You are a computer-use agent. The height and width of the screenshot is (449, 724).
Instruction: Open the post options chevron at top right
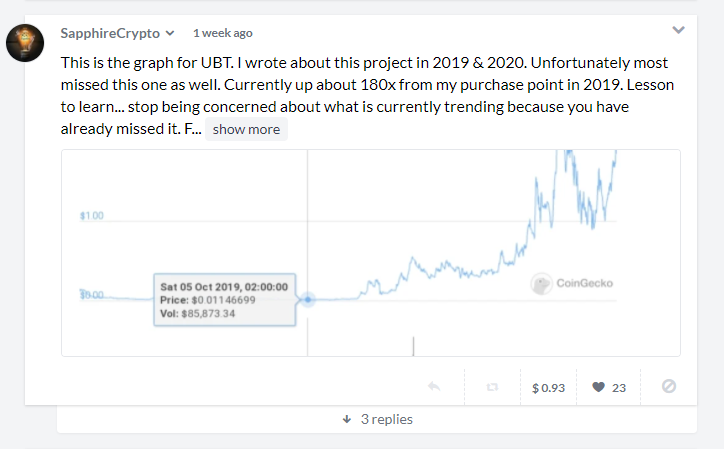pos(678,30)
